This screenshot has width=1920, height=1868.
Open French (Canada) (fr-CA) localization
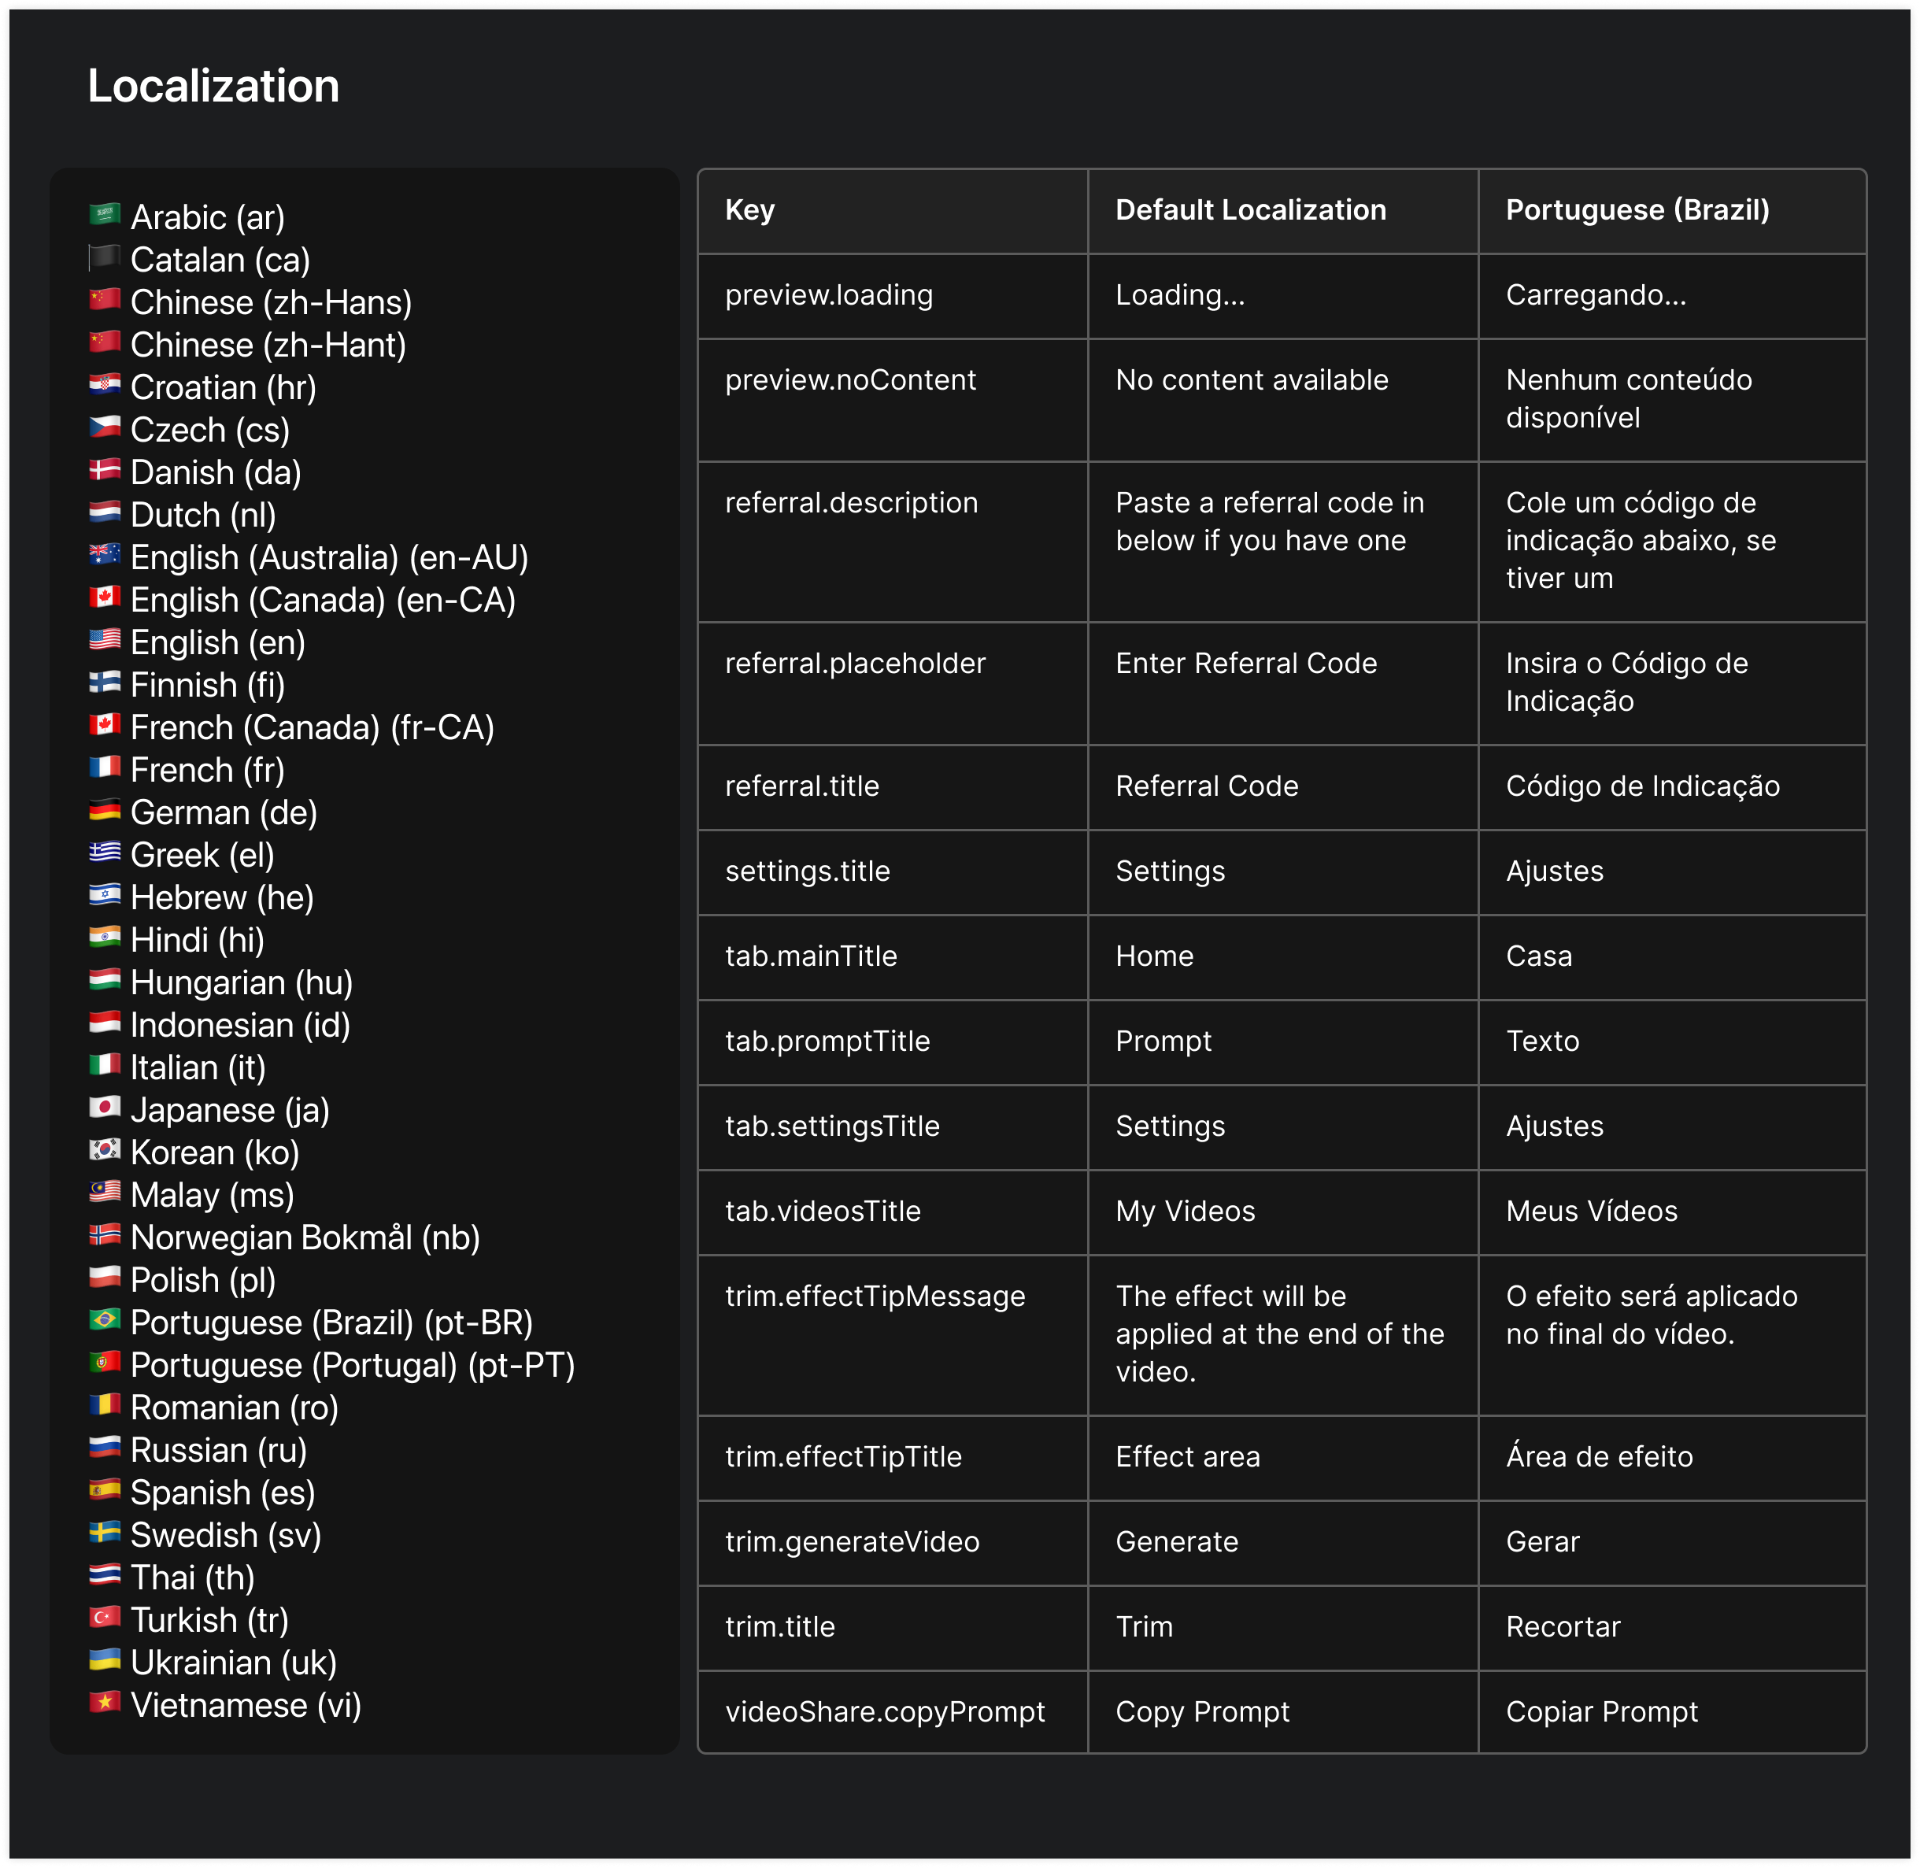(312, 727)
